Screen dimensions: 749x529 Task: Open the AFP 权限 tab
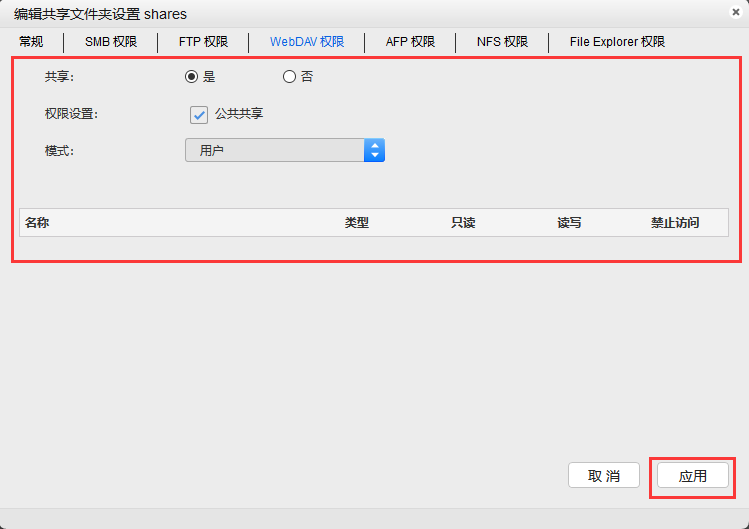[x=410, y=42]
